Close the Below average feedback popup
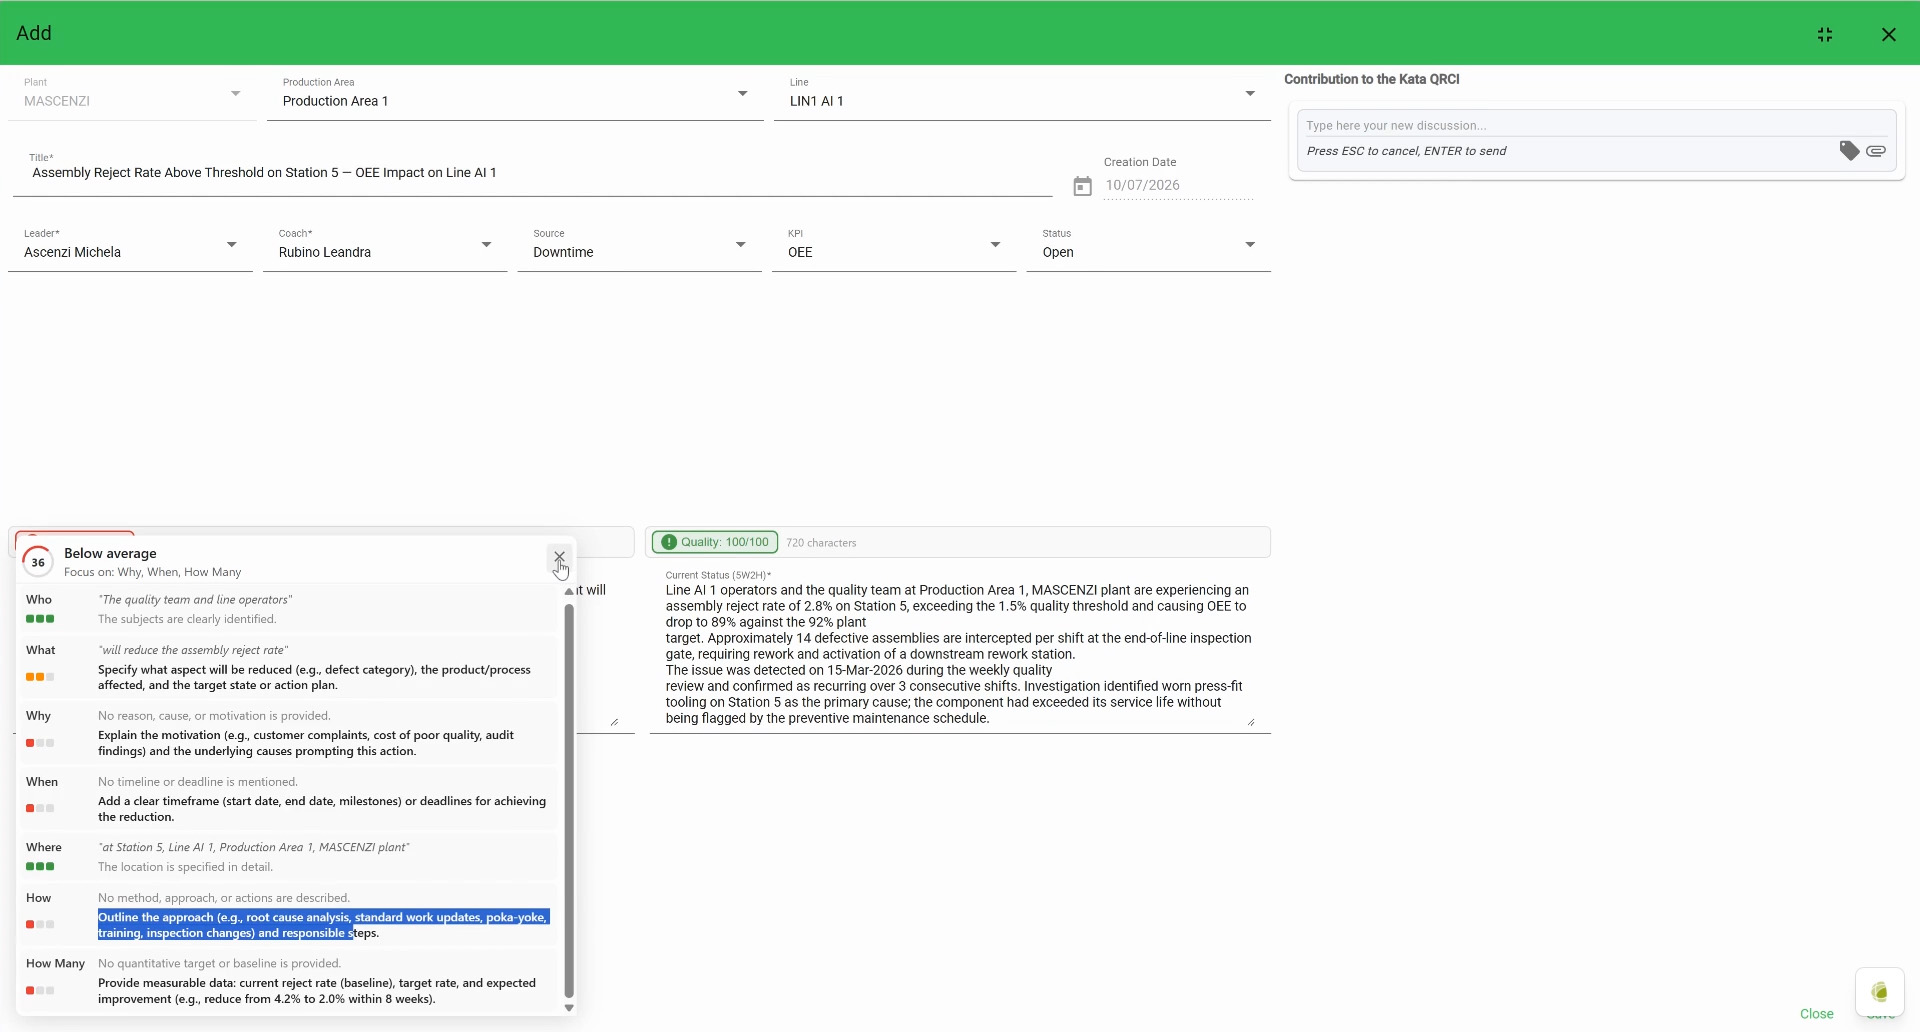 560,557
